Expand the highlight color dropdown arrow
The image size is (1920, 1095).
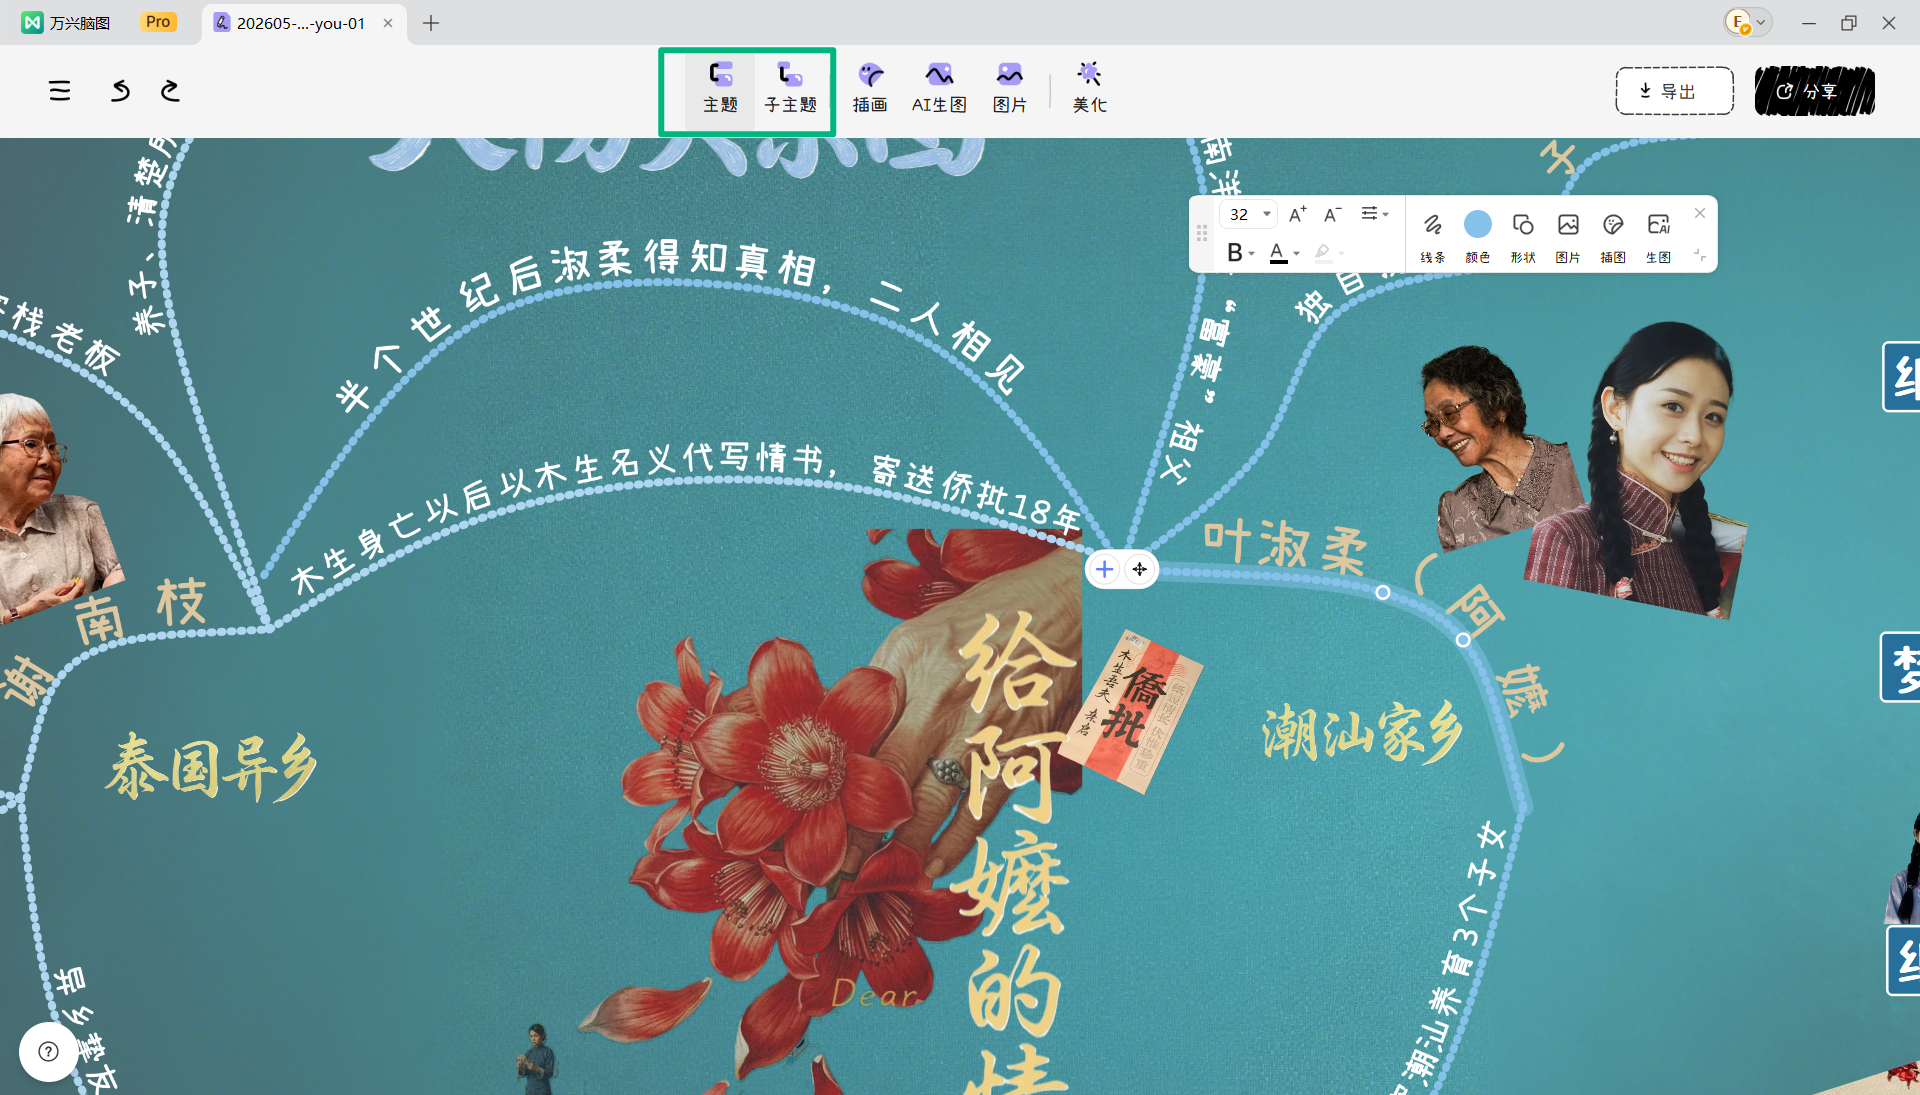[x=1341, y=254]
